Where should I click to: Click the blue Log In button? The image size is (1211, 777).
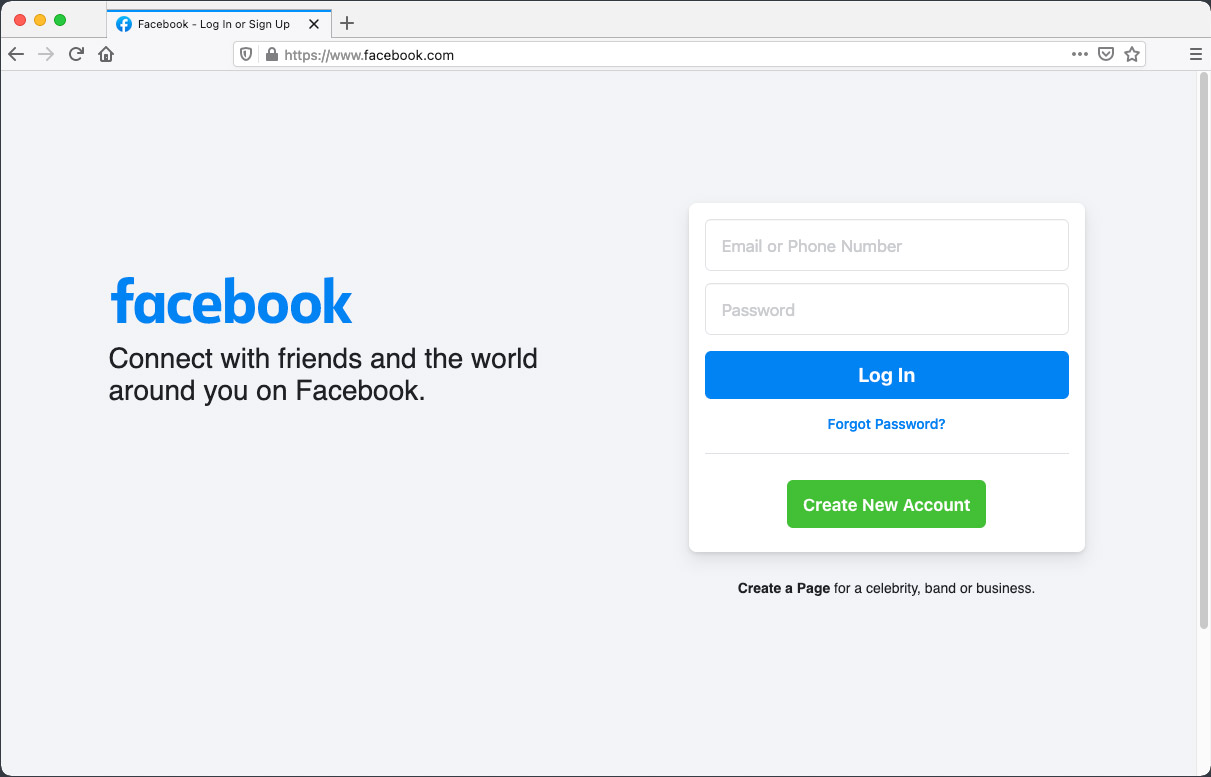point(886,375)
